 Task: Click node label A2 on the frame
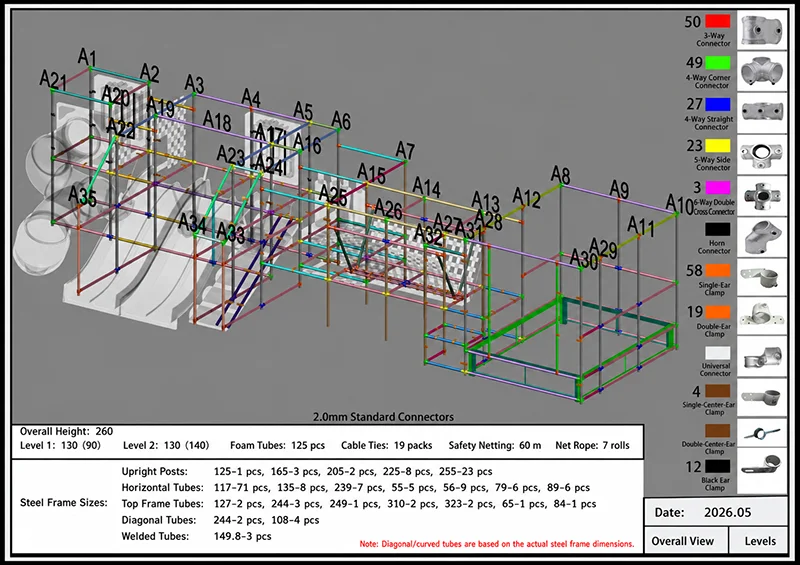(x=149, y=73)
